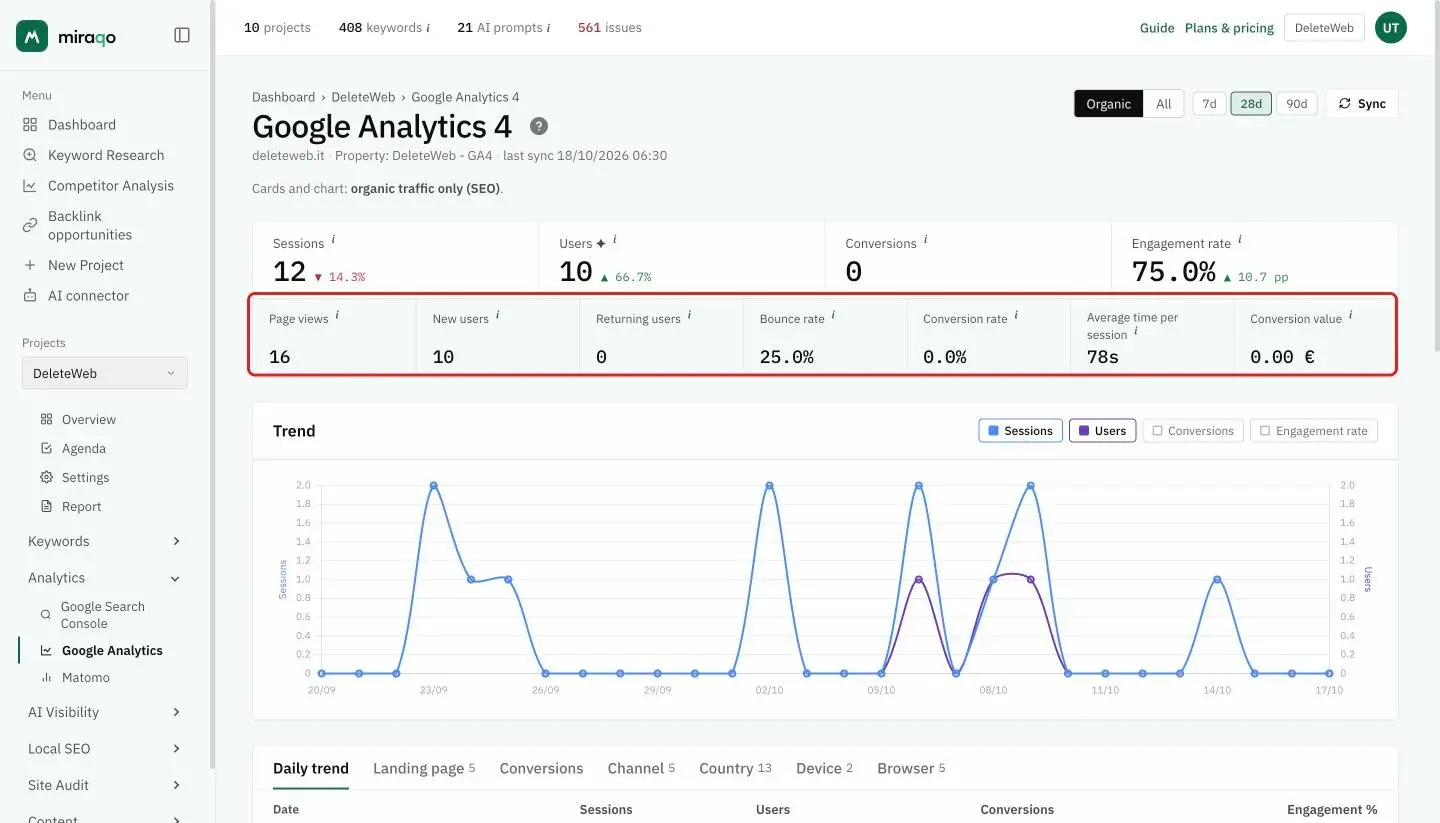This screenshot has width=1440, height=823.
Task: Click the Dashboard breadcrumb link
Action: [x=283, y=97]
